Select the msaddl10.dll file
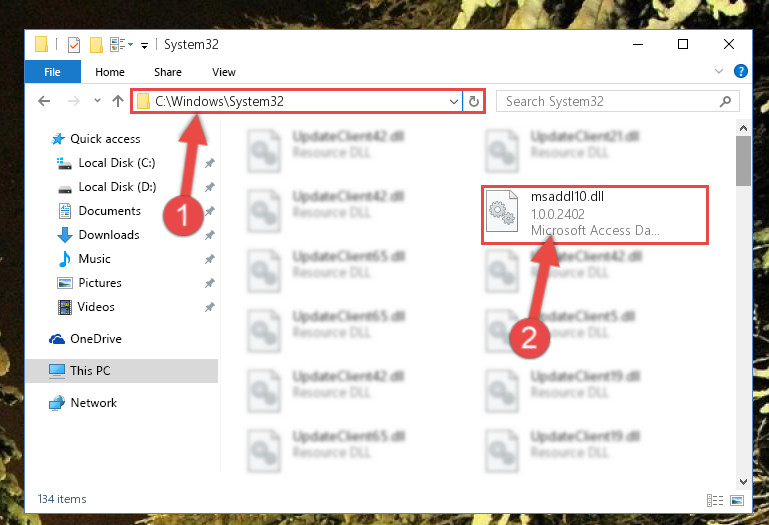 pos(594,214)
